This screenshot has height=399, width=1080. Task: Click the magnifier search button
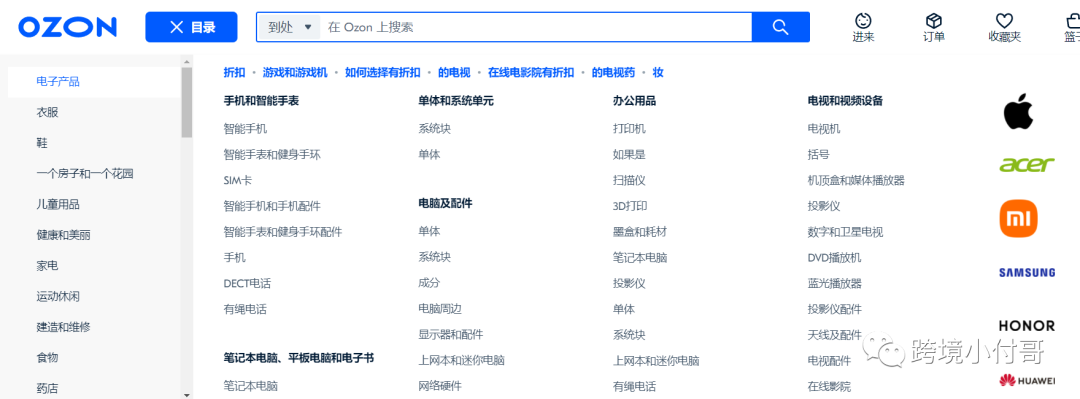tap(780, 28)
